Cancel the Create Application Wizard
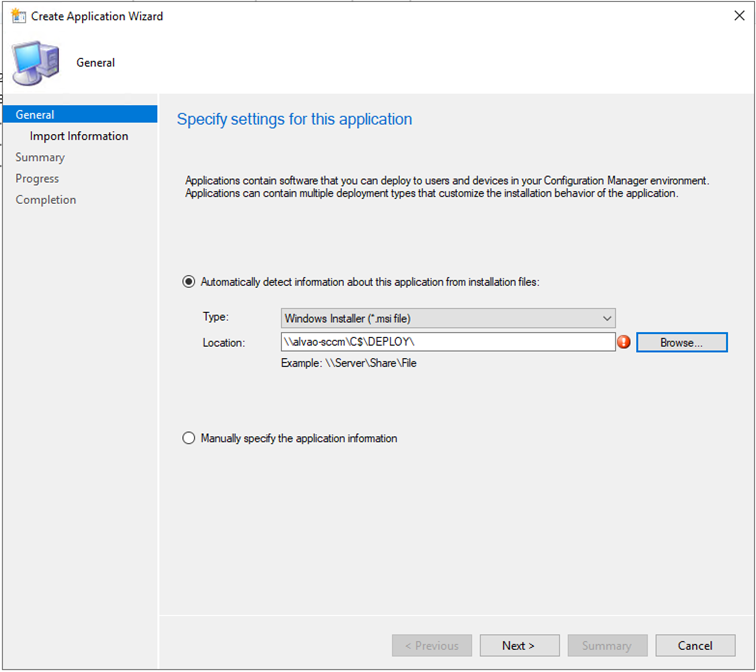756x672 pixels. [x=695, y=645]
